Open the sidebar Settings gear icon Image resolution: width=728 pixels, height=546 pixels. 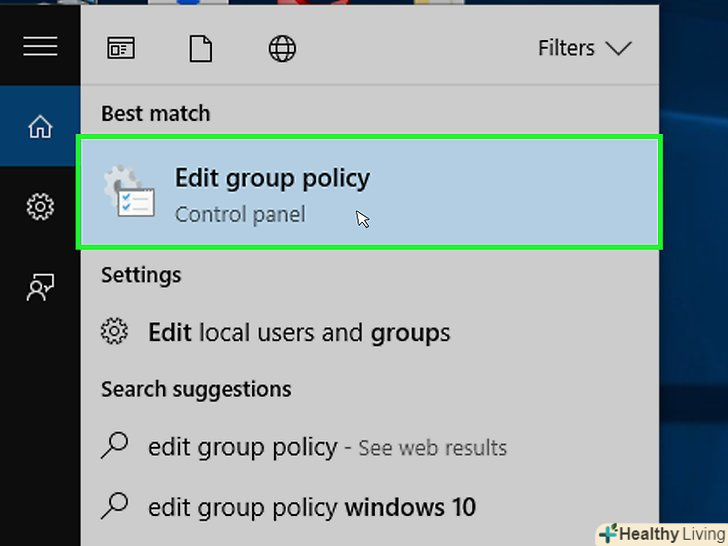(x=40, y=207)
